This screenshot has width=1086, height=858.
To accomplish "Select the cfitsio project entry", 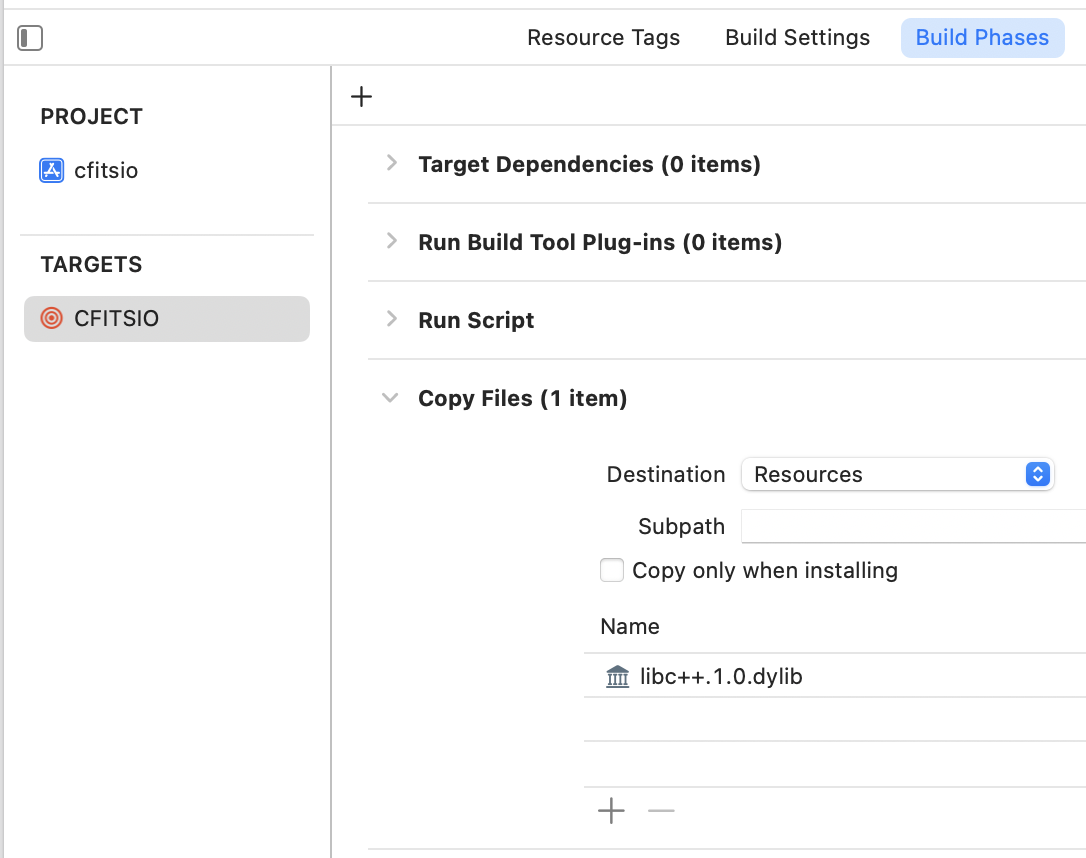I will coord(106,171).
